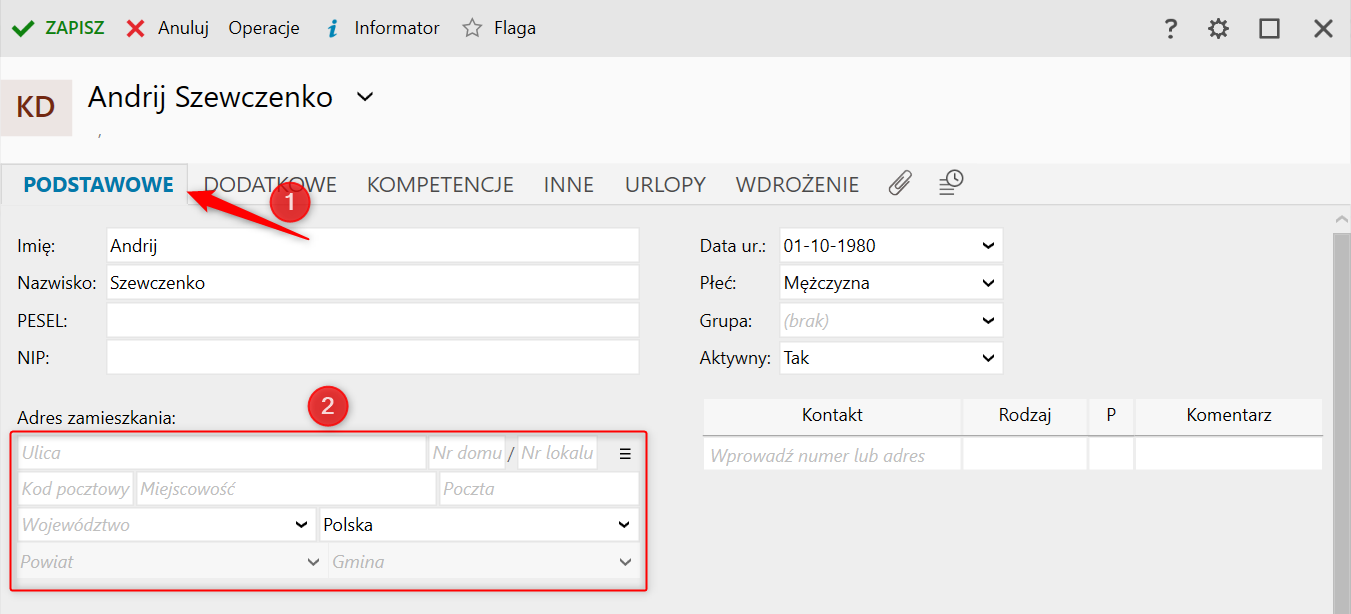Open the change history clock icon

tap(951, 182)
